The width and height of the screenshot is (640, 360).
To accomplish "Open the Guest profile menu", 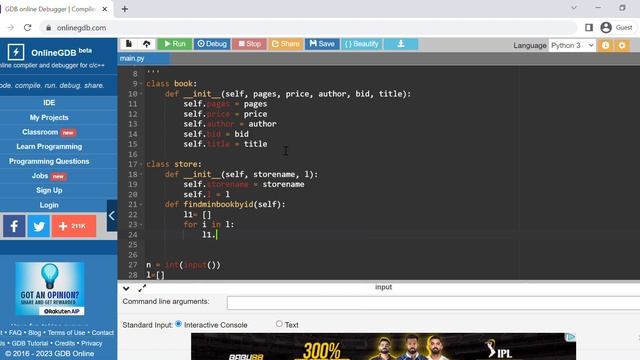I will tap(617, 28).
